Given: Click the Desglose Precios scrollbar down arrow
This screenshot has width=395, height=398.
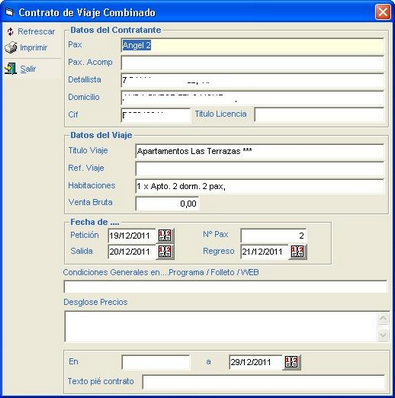Looking at the screenshot, I should click(383, 335).
